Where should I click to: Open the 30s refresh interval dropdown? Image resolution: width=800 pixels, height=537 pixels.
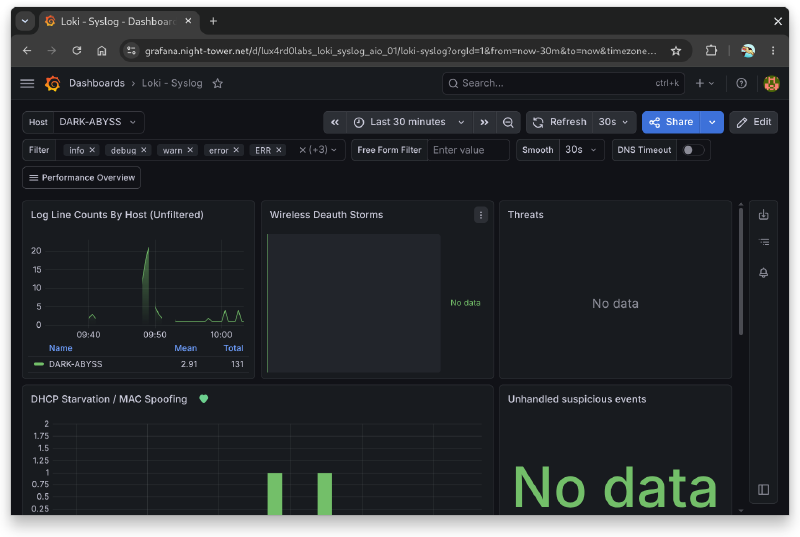pos(614,122)
